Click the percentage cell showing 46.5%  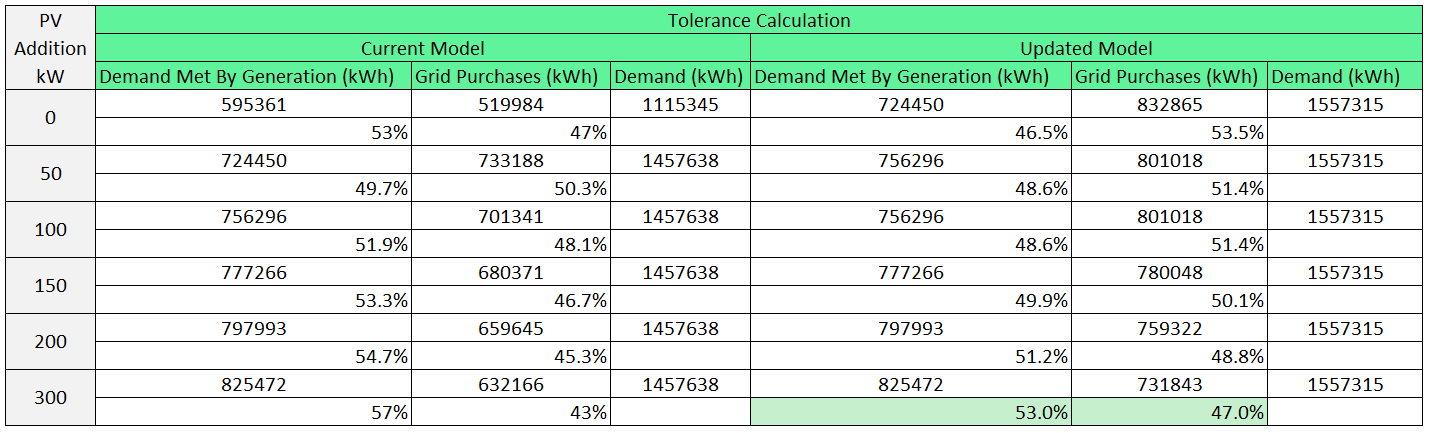910,132
